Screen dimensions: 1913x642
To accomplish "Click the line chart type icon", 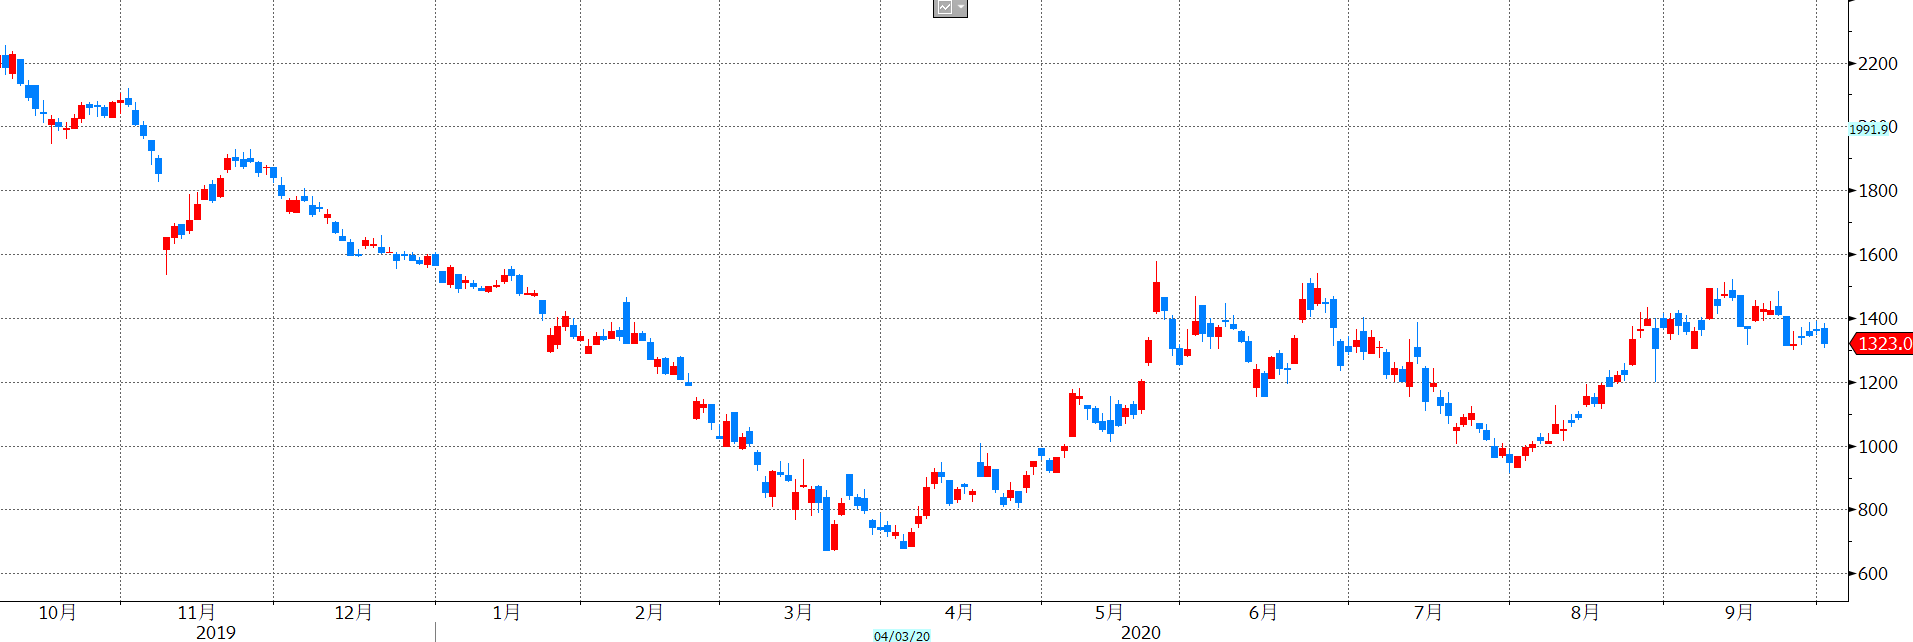I will (944, 8).
